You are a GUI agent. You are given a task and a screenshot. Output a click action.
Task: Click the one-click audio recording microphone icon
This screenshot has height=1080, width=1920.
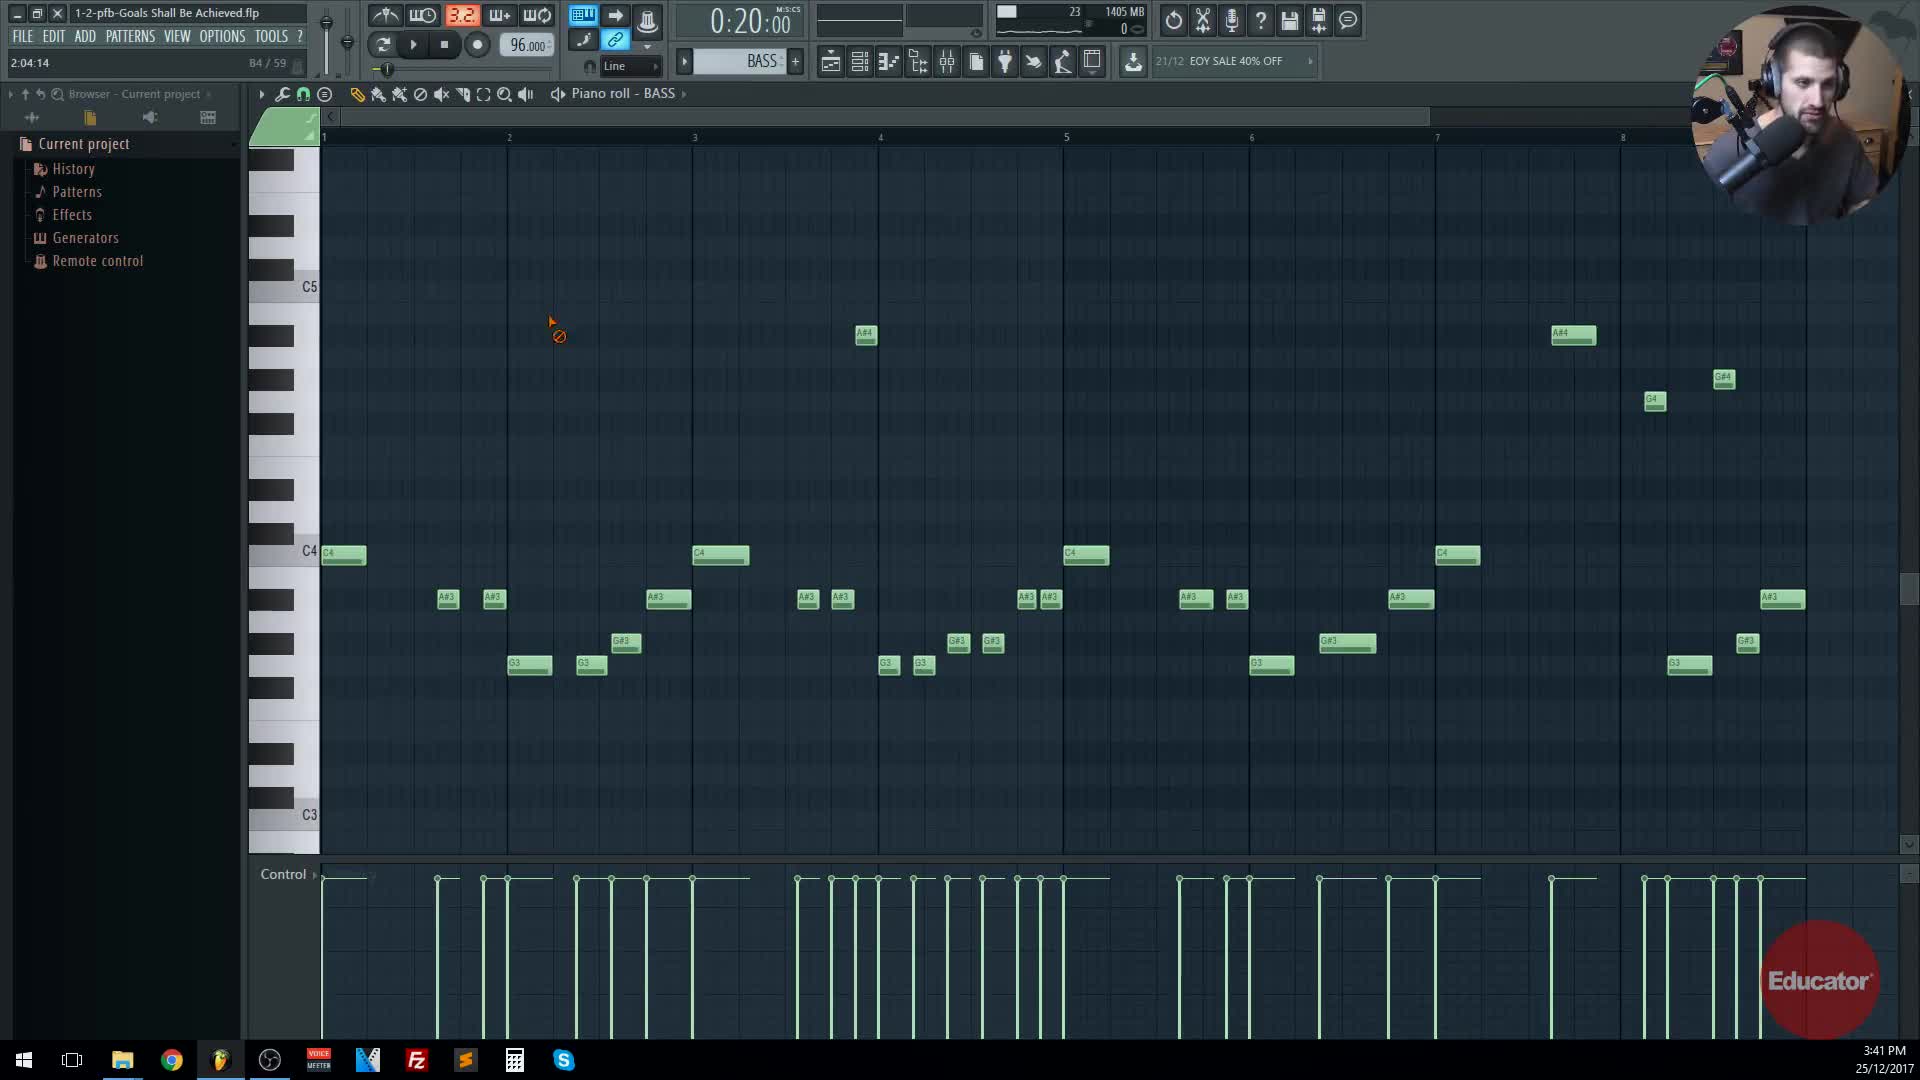1231,20
